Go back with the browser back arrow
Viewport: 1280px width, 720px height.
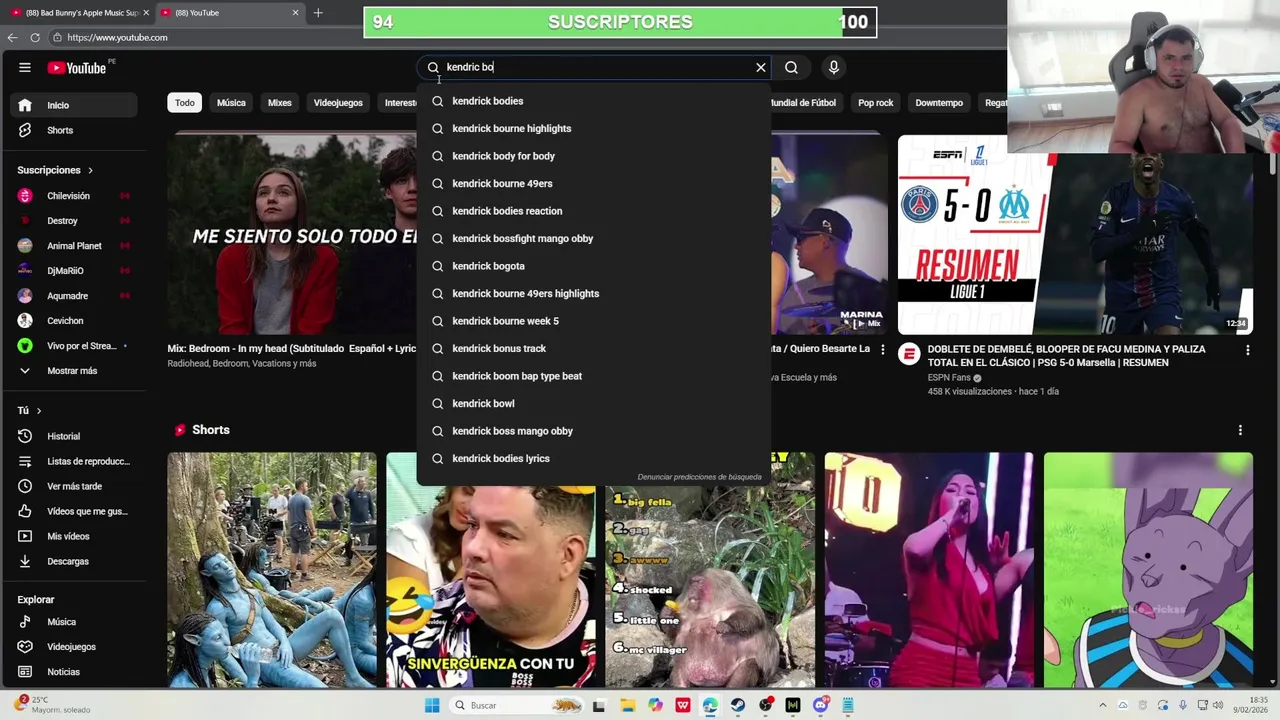click(x=12, y=37)
